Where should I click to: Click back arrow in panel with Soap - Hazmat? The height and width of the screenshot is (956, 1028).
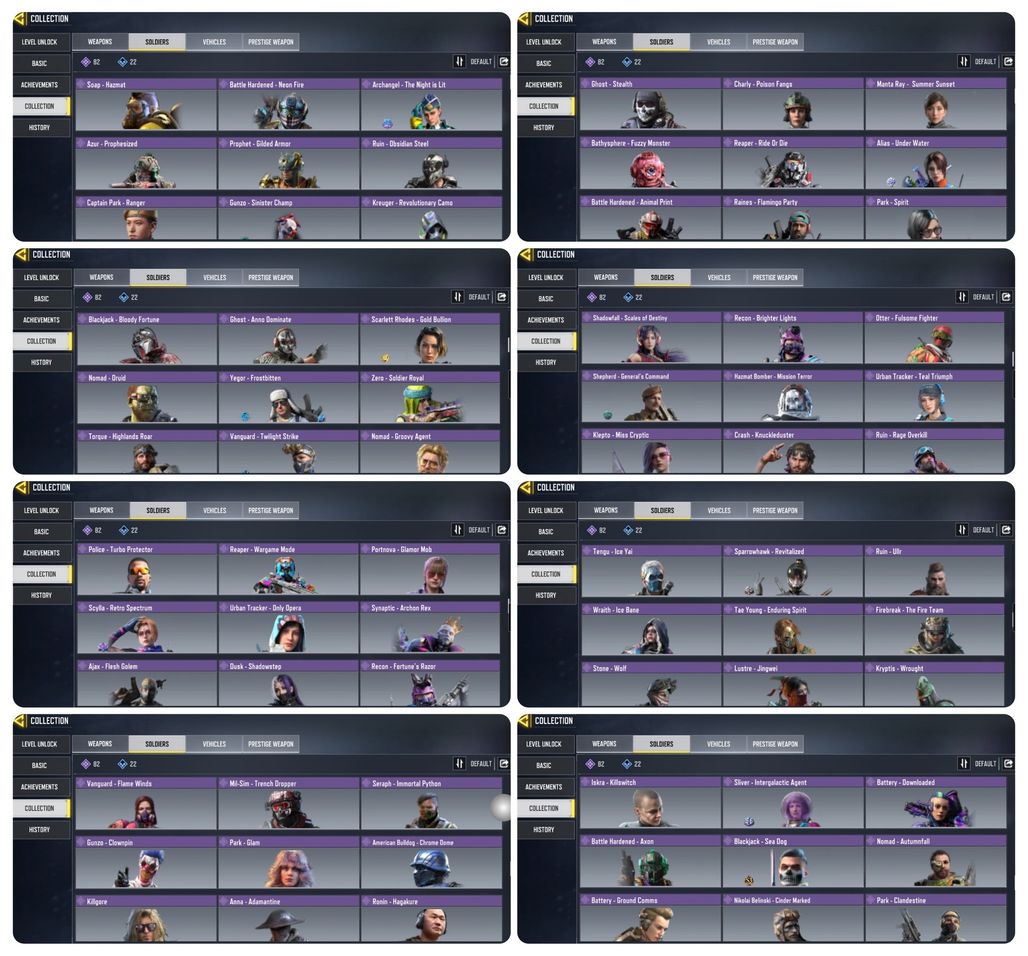(x=20, y=18)
